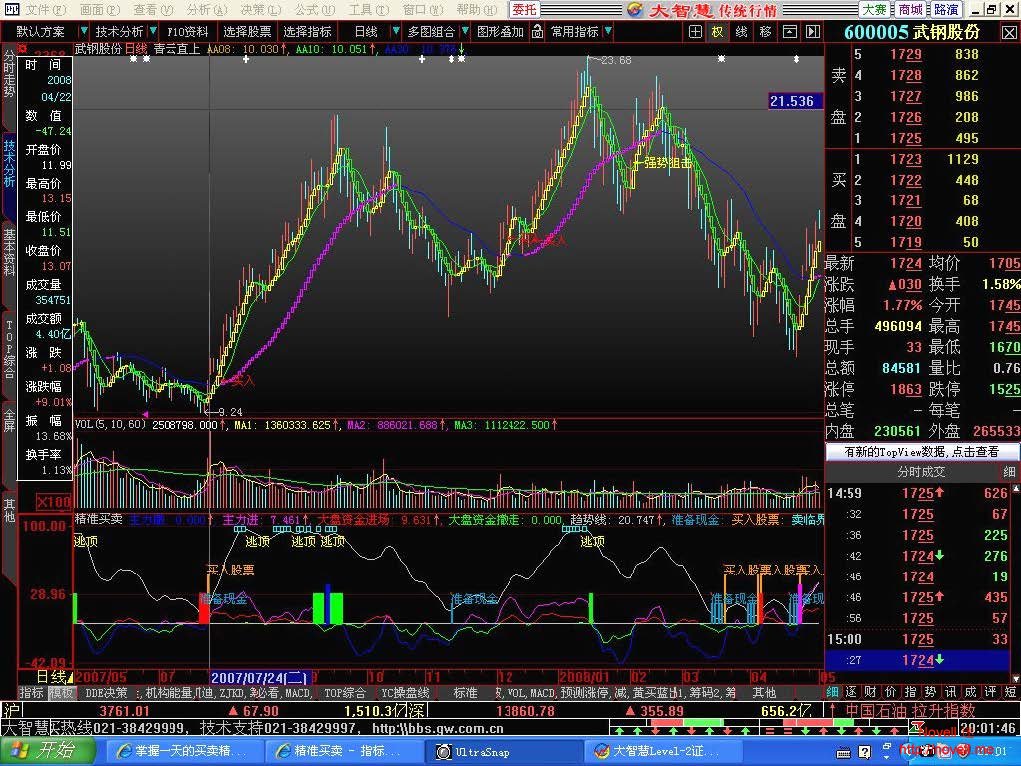Screen dimensions: 1021x766
Task: Select the 价 tab at the bottom right
Action: [x=890, y=692]
